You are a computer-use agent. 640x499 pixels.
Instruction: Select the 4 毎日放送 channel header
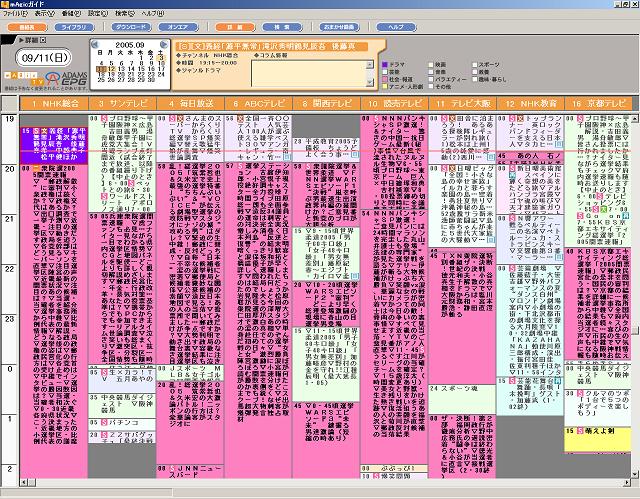[x=190, y=103]
